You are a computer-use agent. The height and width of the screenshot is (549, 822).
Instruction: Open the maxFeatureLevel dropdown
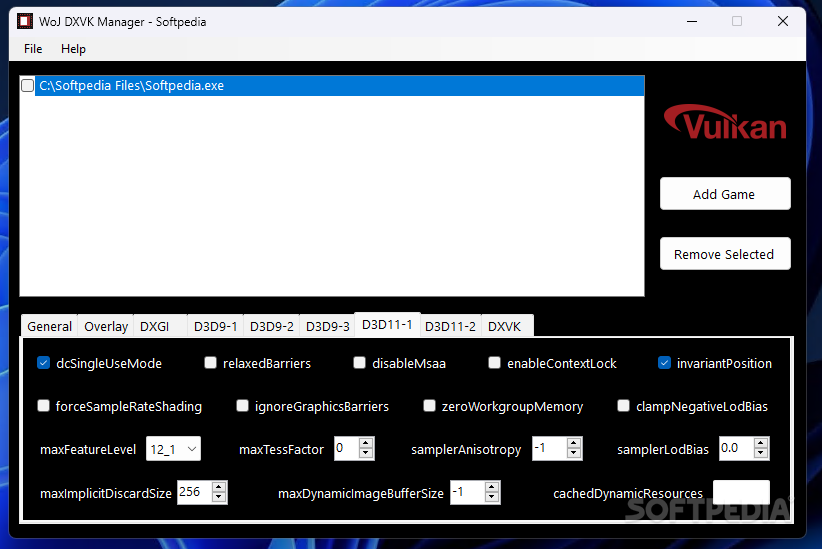(x=174, y=449)
